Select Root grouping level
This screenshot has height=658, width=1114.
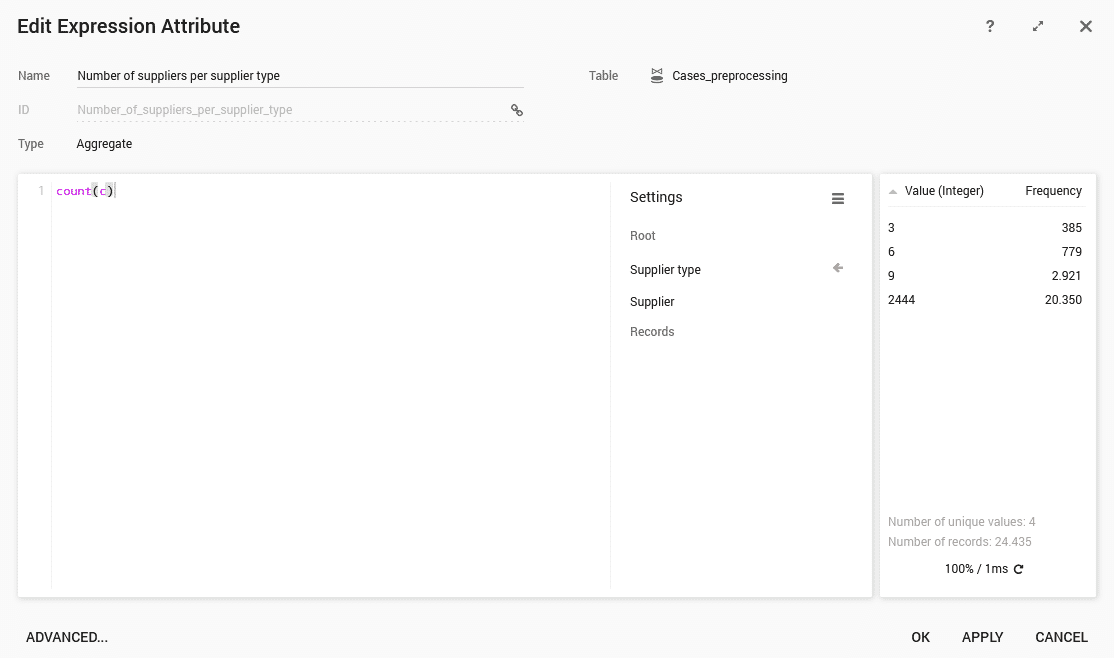click(x=643, y=236)
